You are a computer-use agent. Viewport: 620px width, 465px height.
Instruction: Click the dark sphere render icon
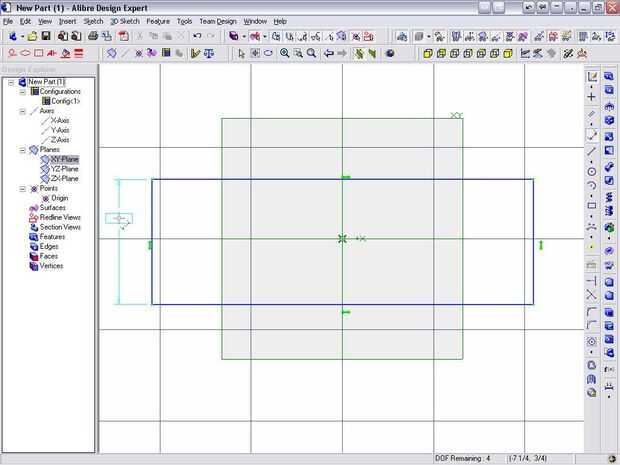point(390,53)
